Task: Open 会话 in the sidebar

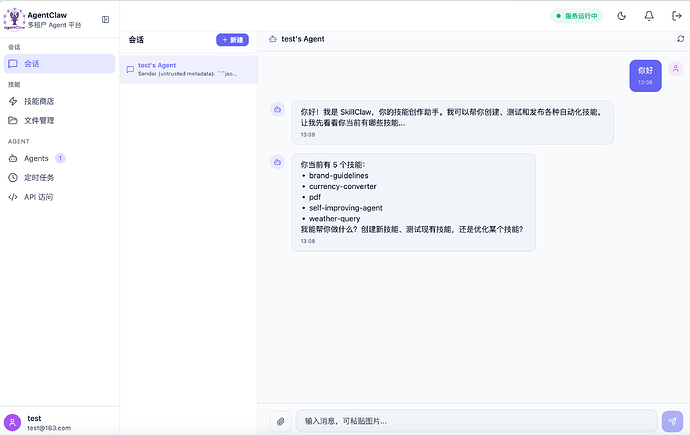Action: tap(59, 64)
